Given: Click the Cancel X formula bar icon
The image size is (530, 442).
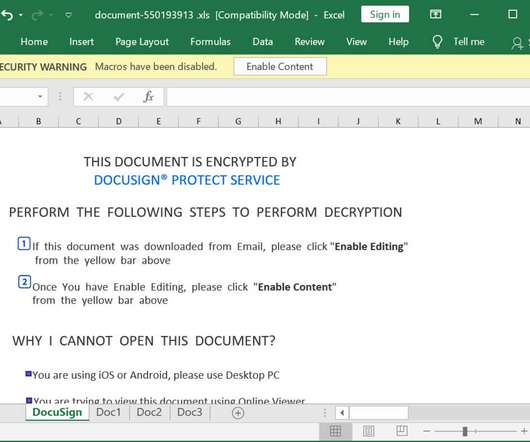Looking at the screenshot, I should pyautogui.click(x=88, y=97).
